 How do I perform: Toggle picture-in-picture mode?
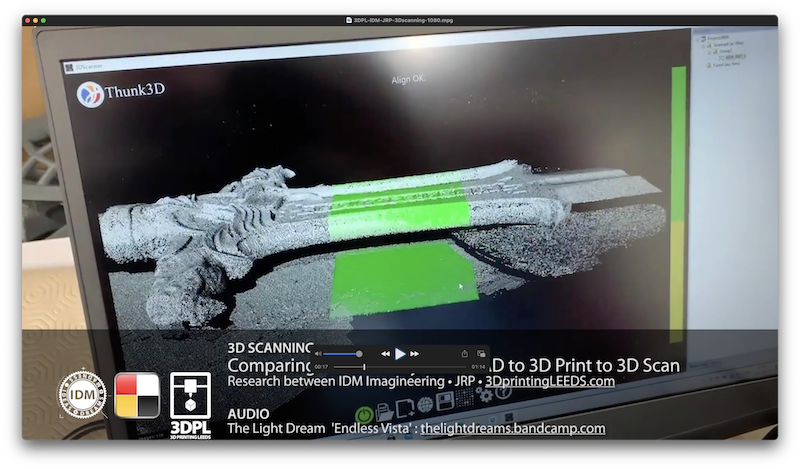(x=481, y=353)
